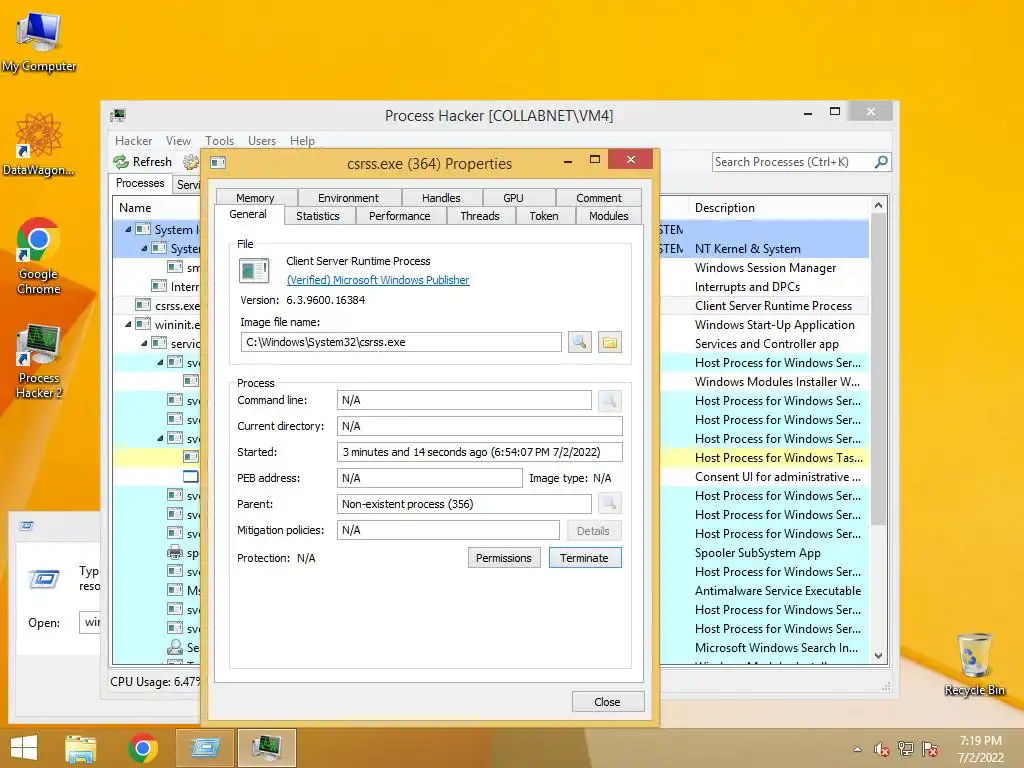
Task: Open the Modules tab
Action: coord(609,216)
